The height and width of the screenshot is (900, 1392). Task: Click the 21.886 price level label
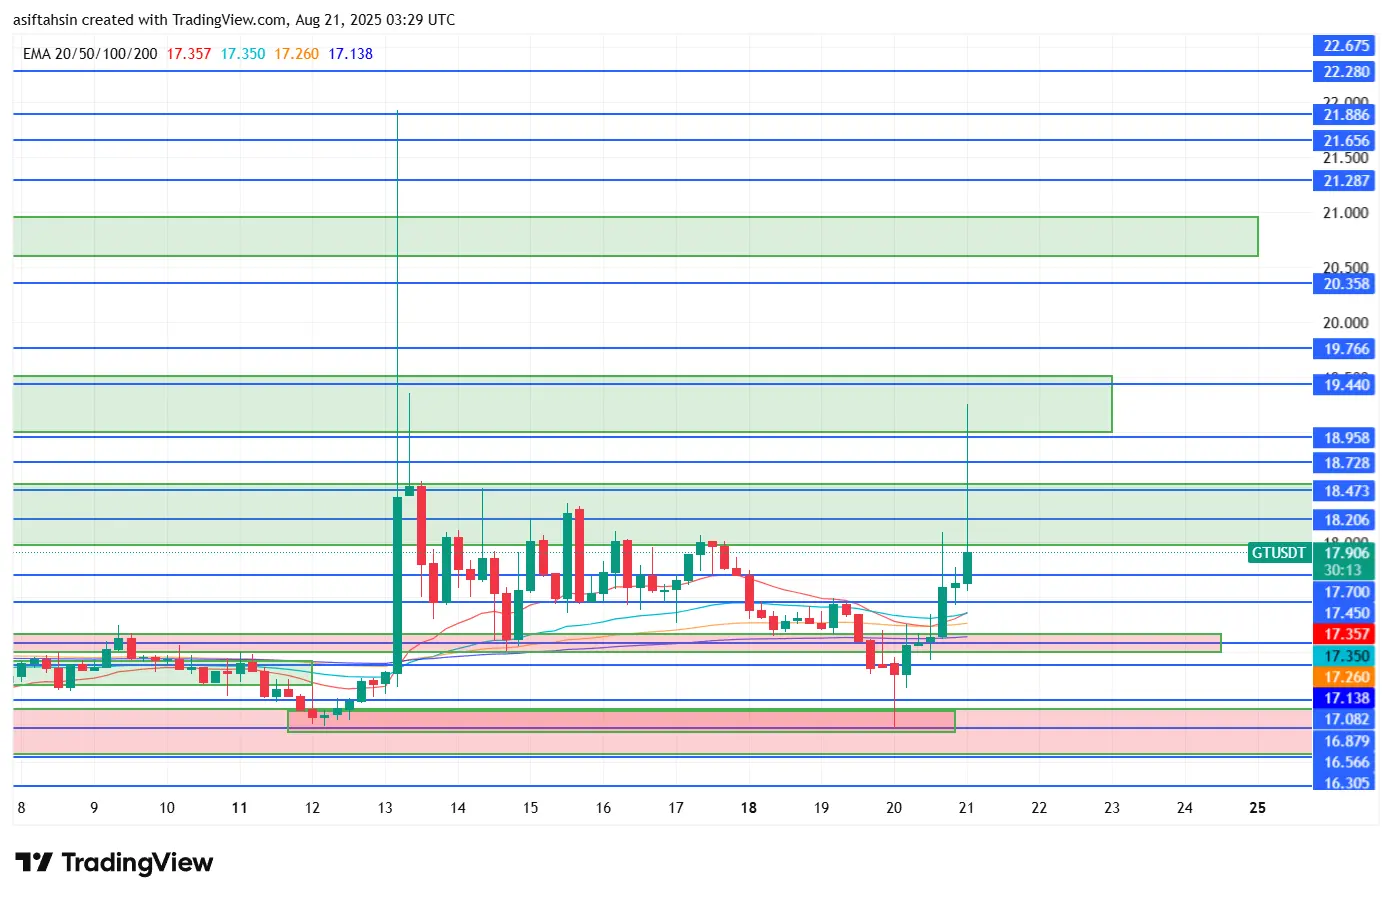[x=1345, y=115]
